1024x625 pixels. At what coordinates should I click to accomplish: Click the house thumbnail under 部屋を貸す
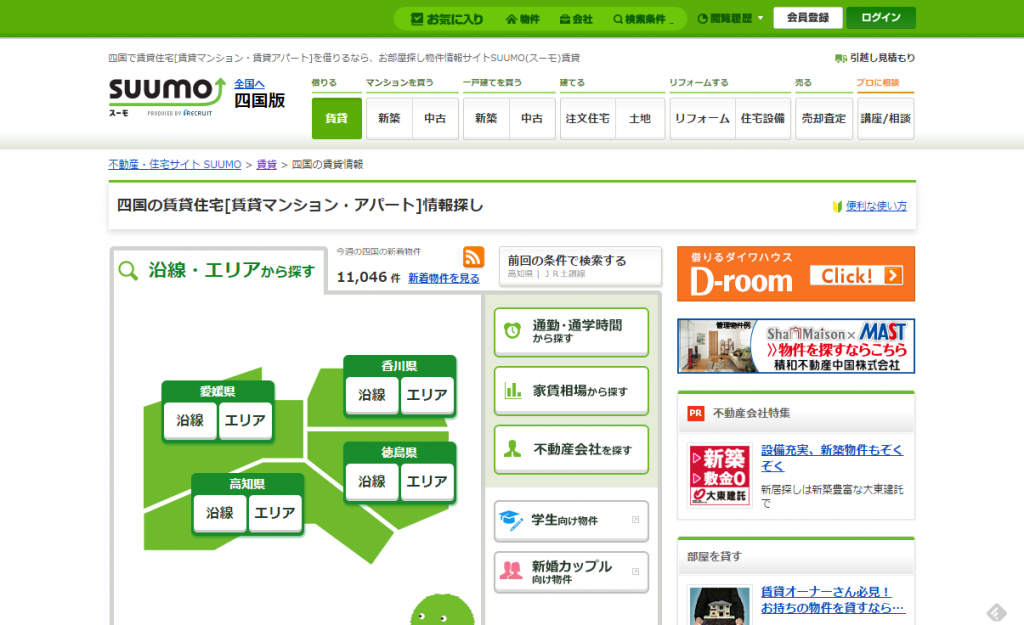click(720, 605)
